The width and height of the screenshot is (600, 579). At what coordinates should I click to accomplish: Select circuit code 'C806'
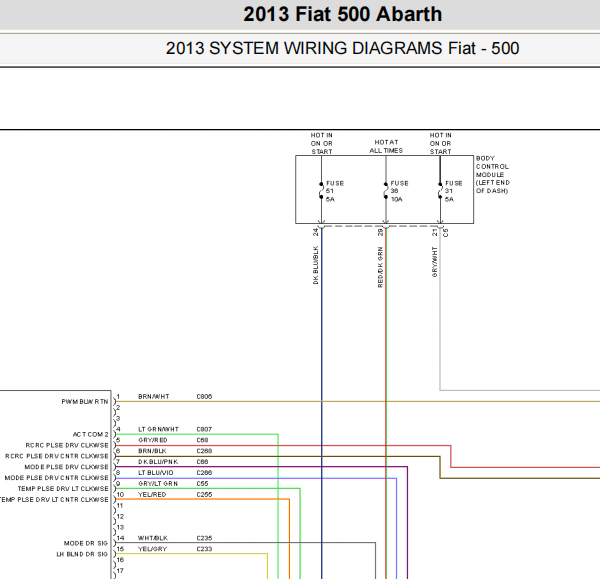point(204,397)
